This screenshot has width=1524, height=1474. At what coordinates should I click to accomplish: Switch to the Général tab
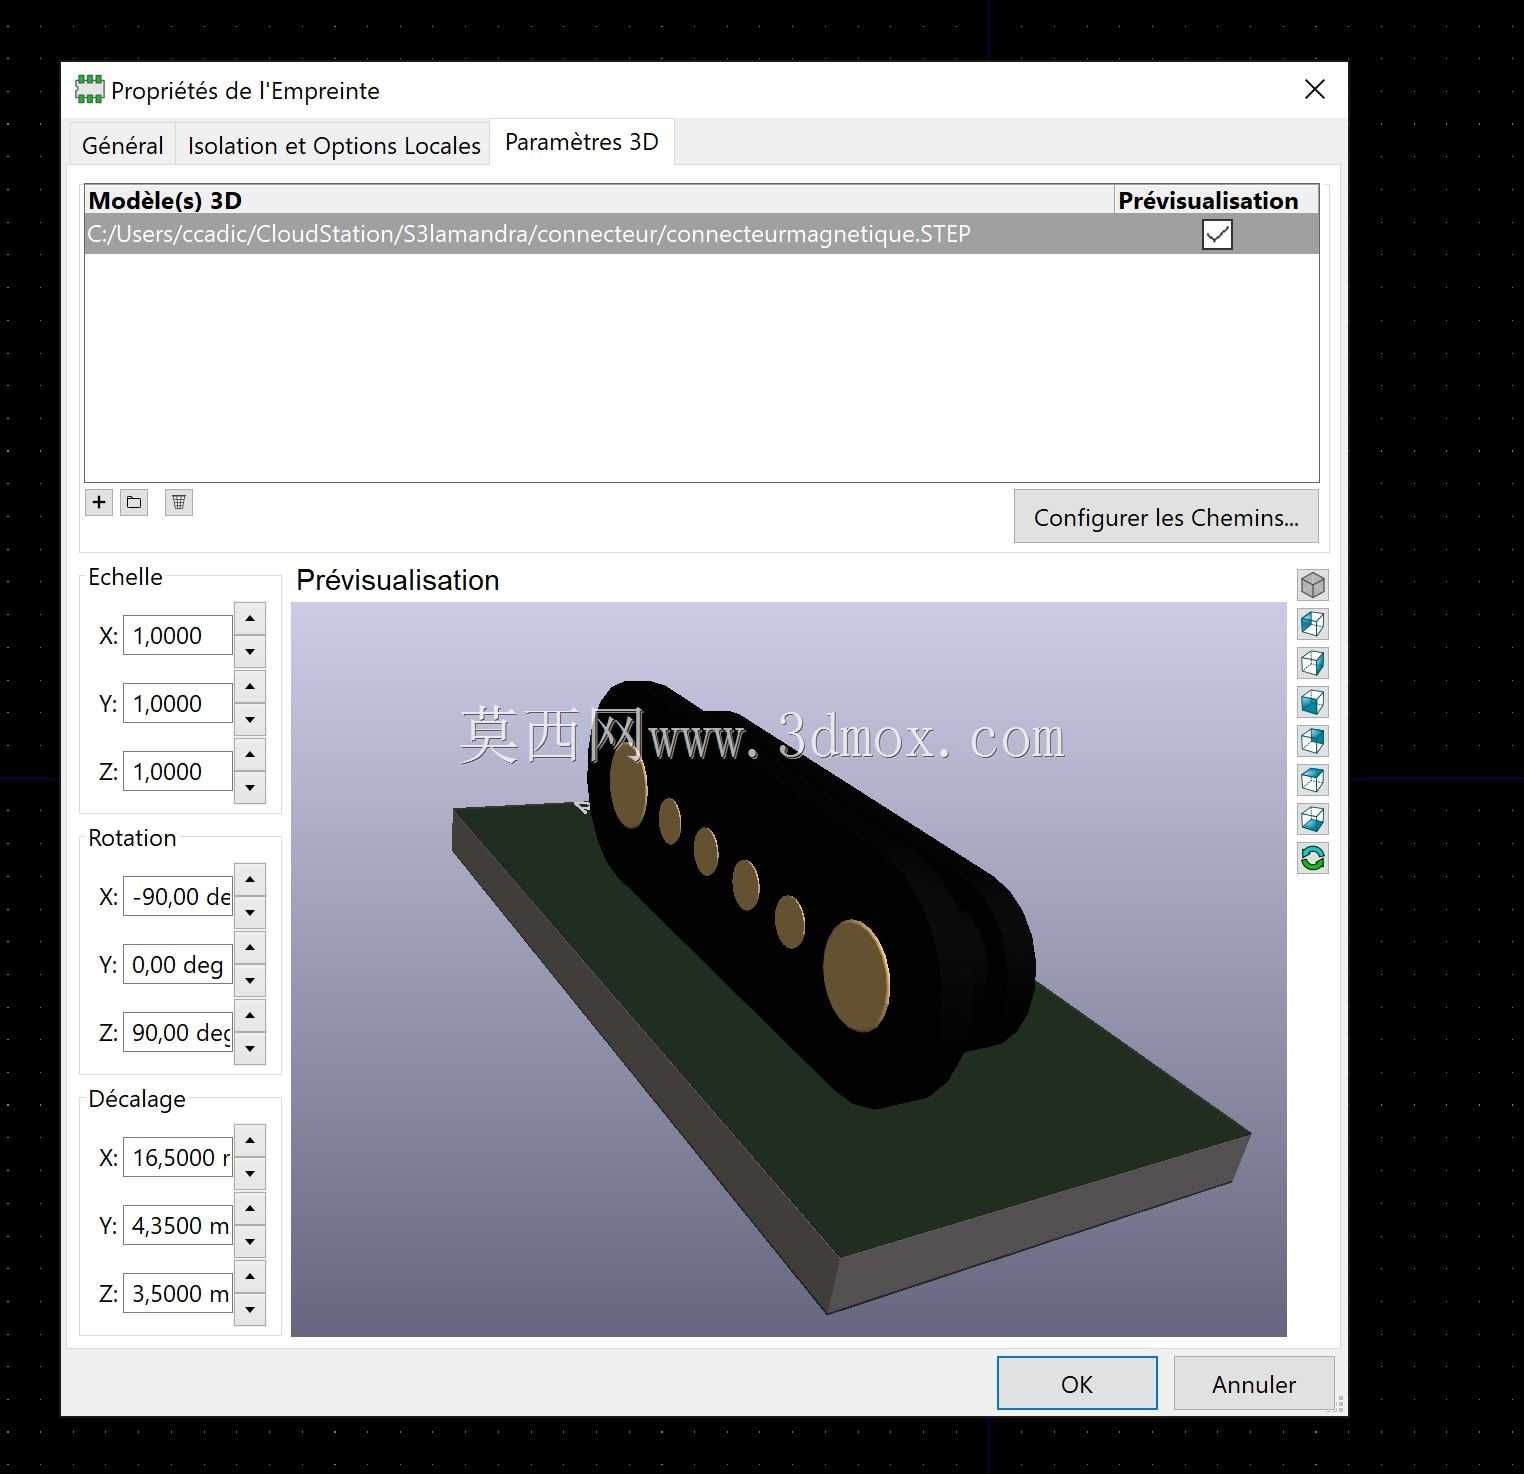tap(123, 145)
